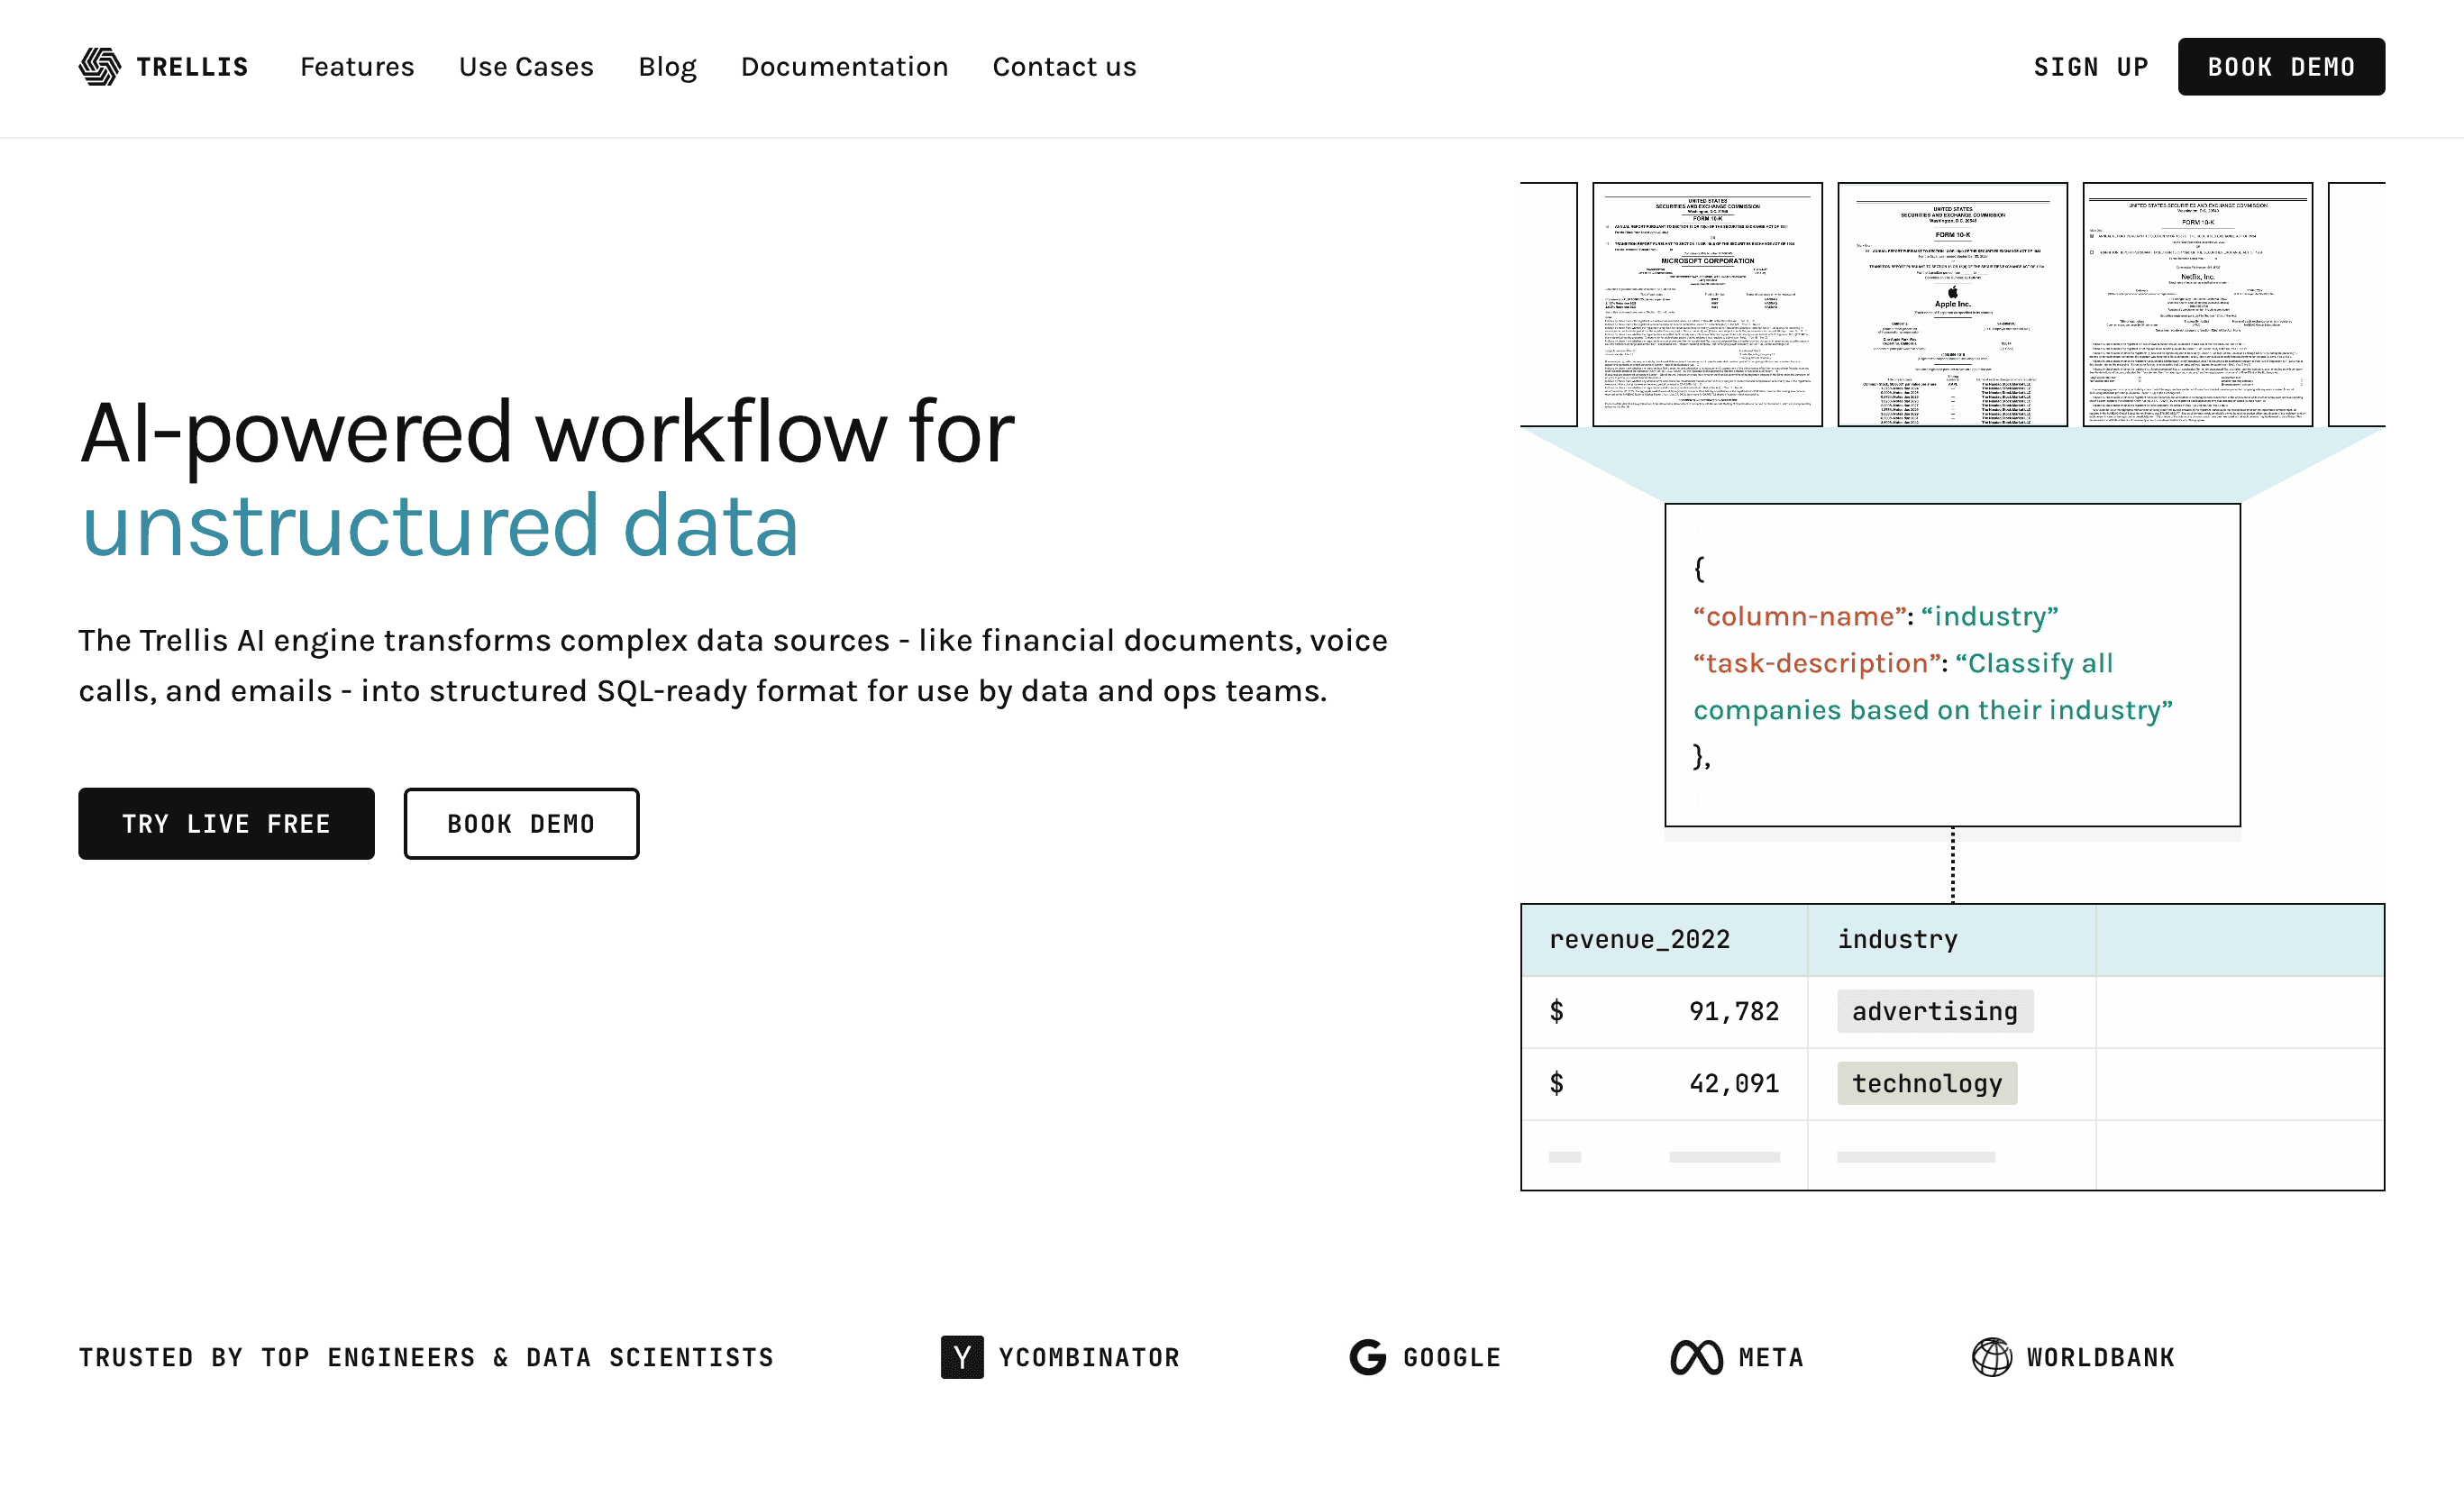
Task: Click the Contact us link
Action: point(1064,67)
